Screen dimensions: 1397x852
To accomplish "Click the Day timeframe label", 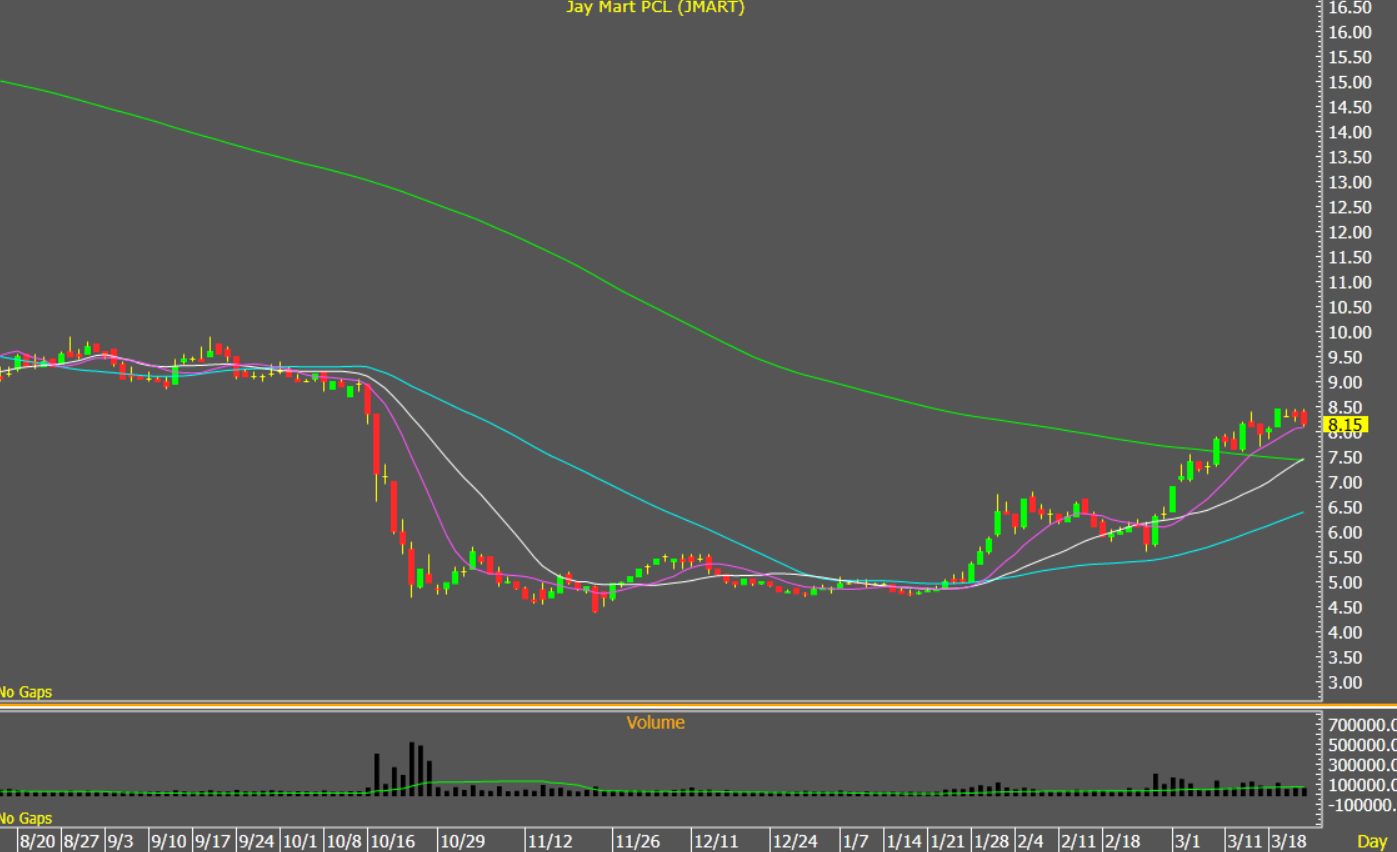I will point(1371,842).
